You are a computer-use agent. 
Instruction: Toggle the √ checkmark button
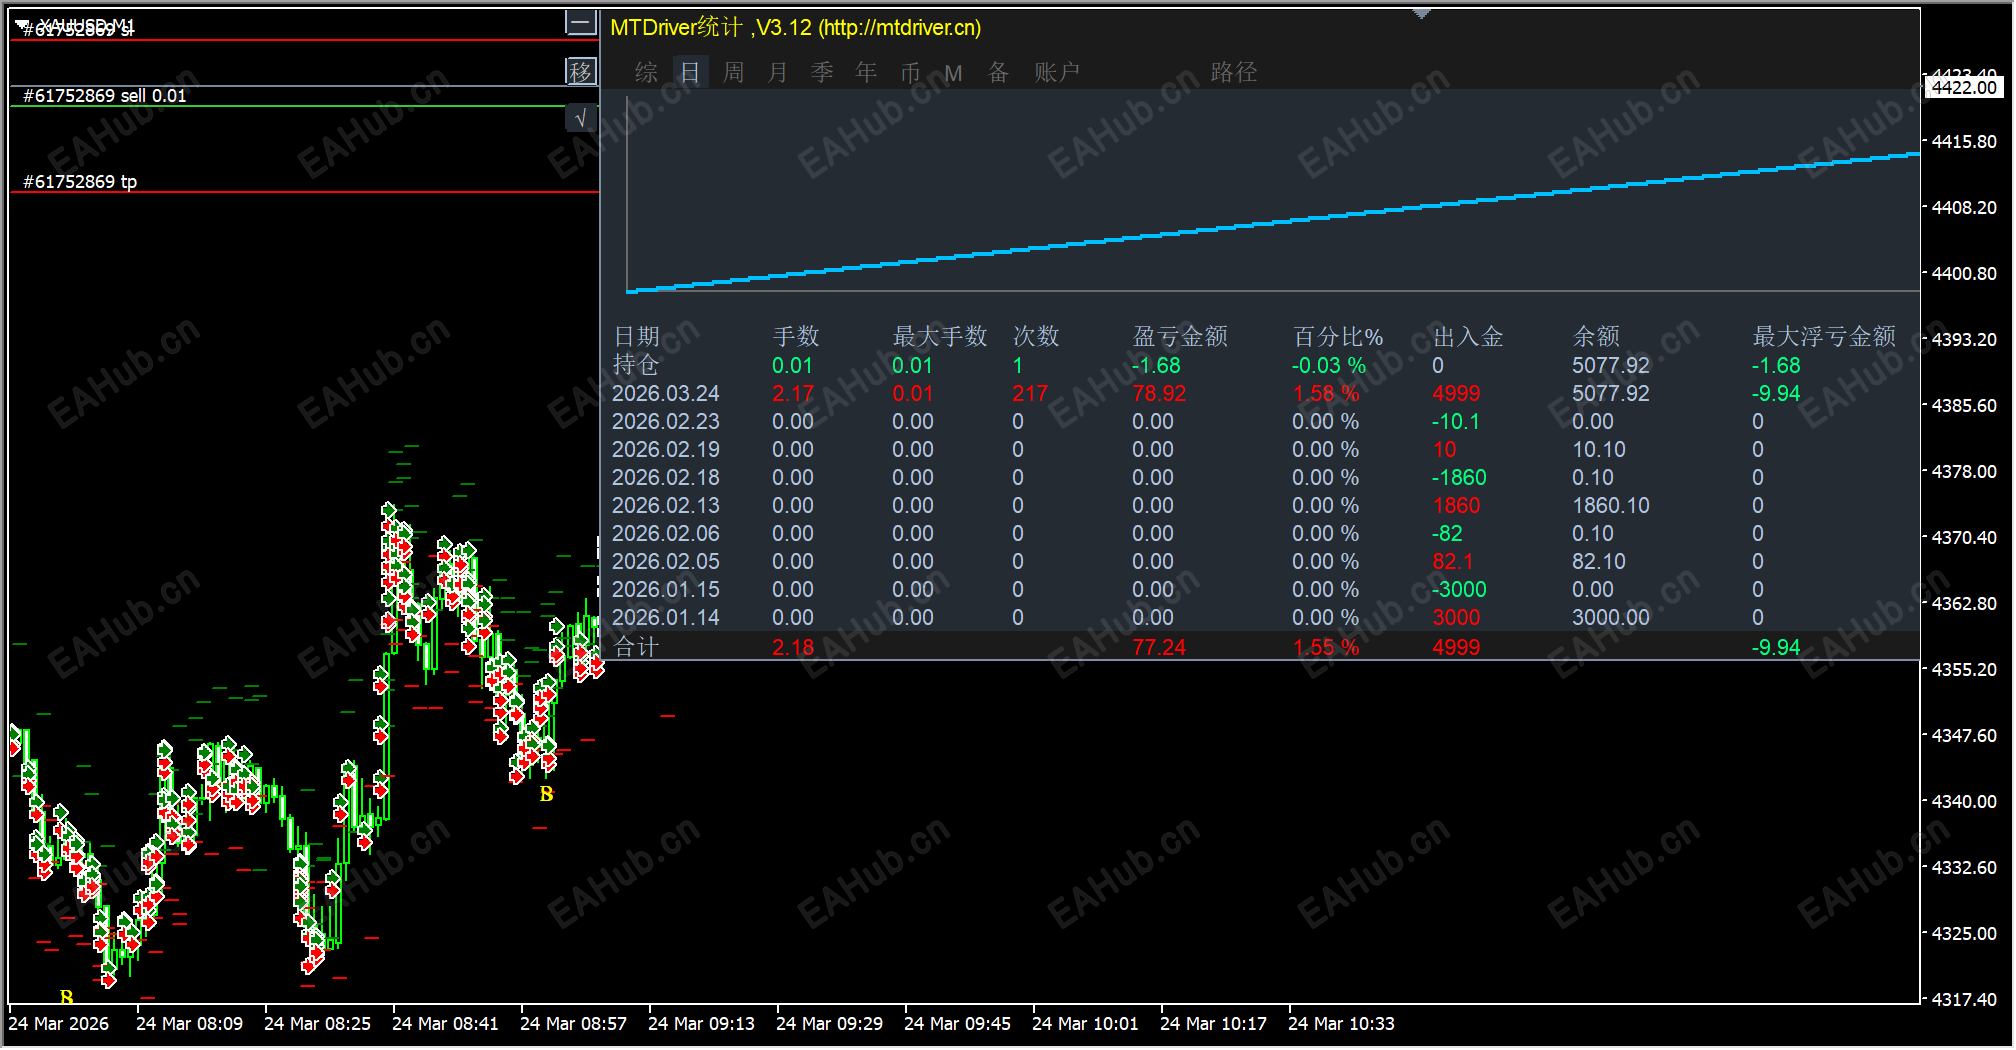tap(581, 118)
